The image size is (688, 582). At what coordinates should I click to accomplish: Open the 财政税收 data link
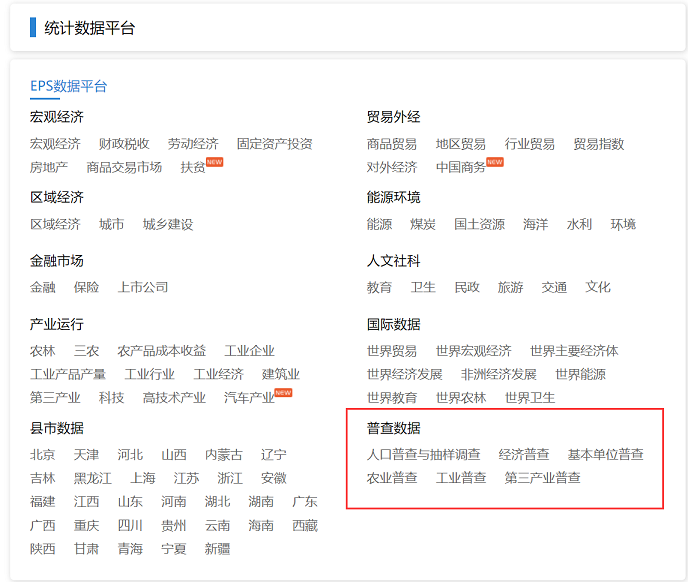[x=124, y=144]
